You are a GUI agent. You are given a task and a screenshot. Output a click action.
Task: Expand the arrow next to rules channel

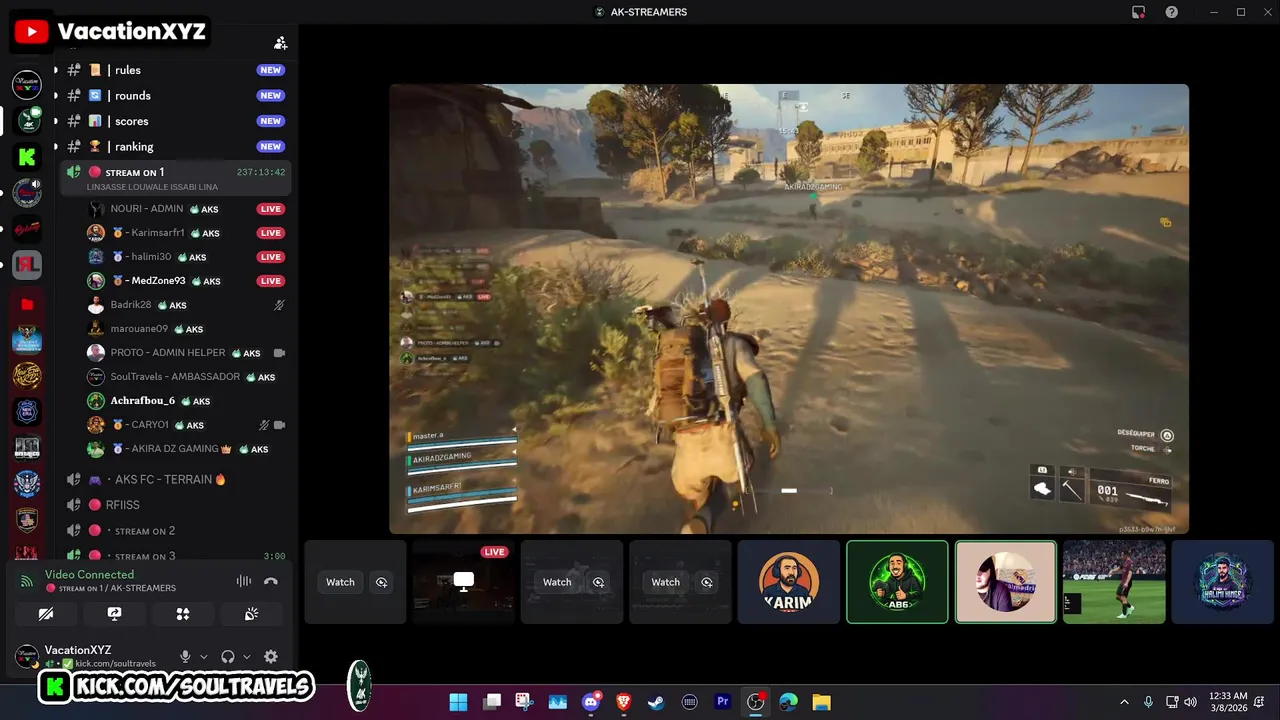coord(55,70)
